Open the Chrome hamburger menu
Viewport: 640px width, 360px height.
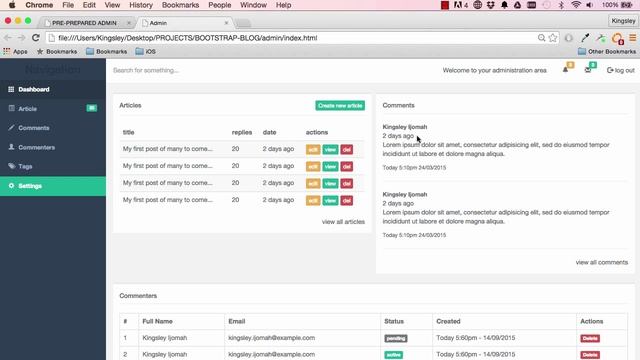(633, 38)
